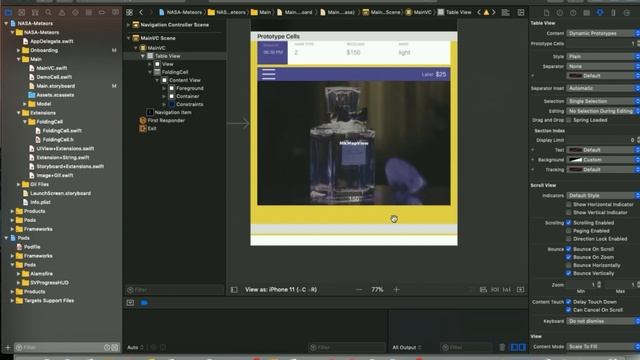Go back in editor history
Image resolution: width=640 pixels, height=360 pixels.
(x=141, y=12)
